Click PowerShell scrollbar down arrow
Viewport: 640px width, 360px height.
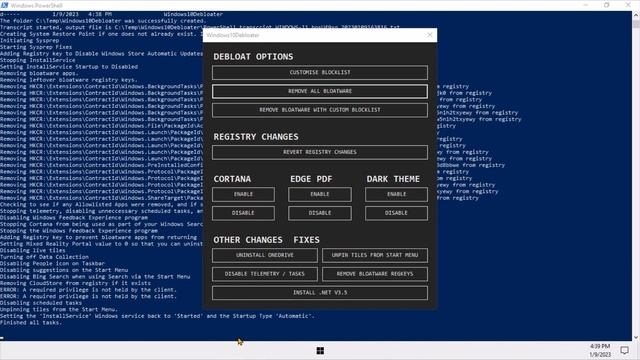pos(636,337)
